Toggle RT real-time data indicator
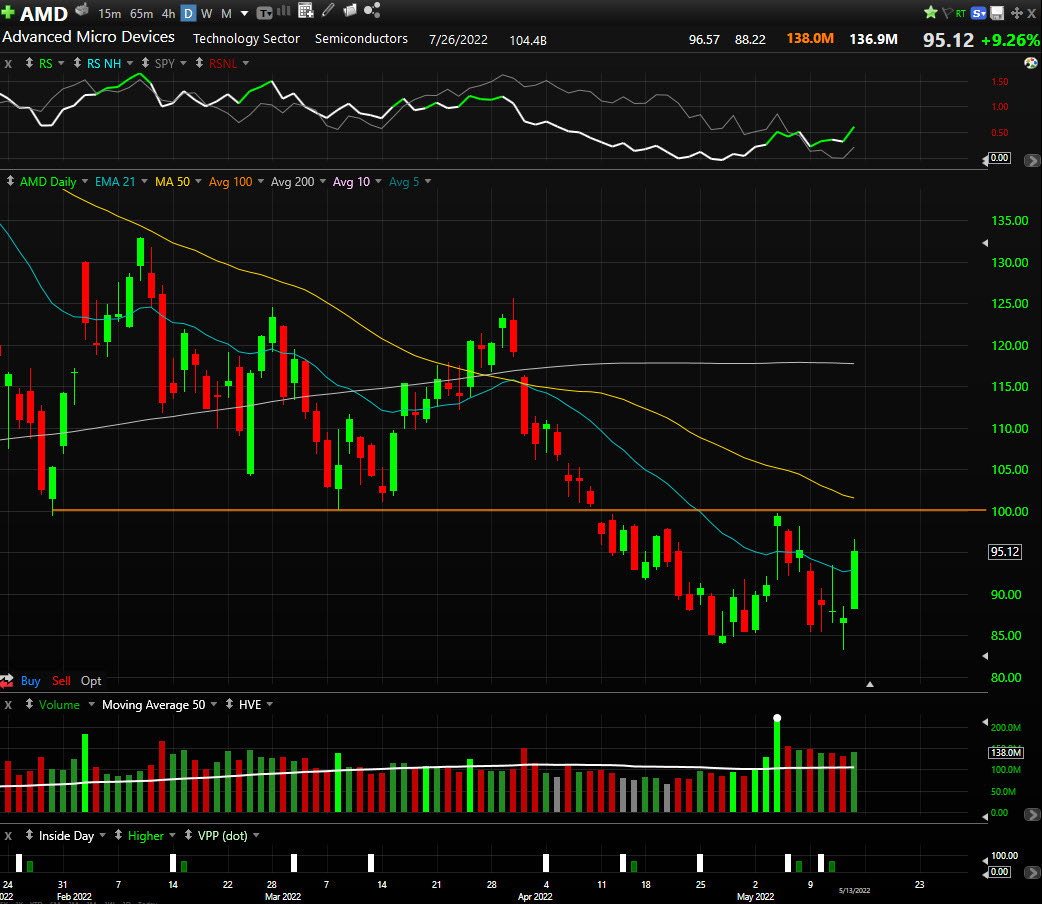 [960, 13]
